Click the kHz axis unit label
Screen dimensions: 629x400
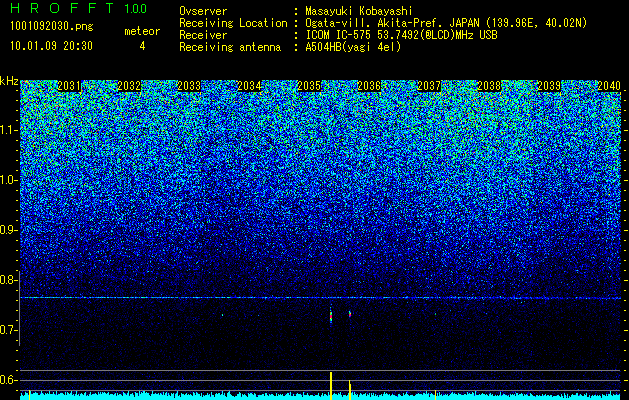[9, 81]
